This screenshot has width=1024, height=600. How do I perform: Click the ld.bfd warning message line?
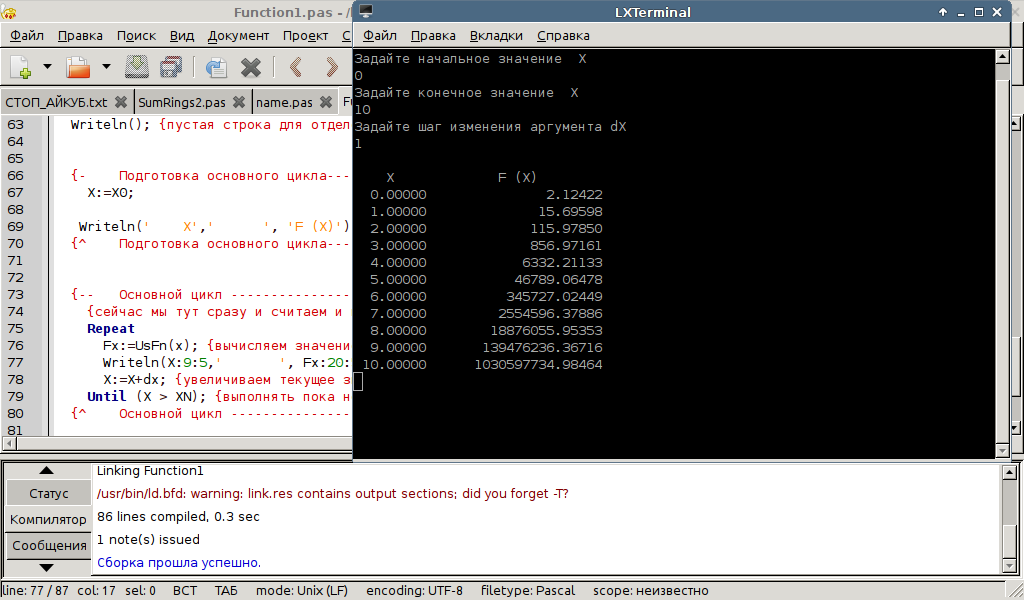[332, 494]
